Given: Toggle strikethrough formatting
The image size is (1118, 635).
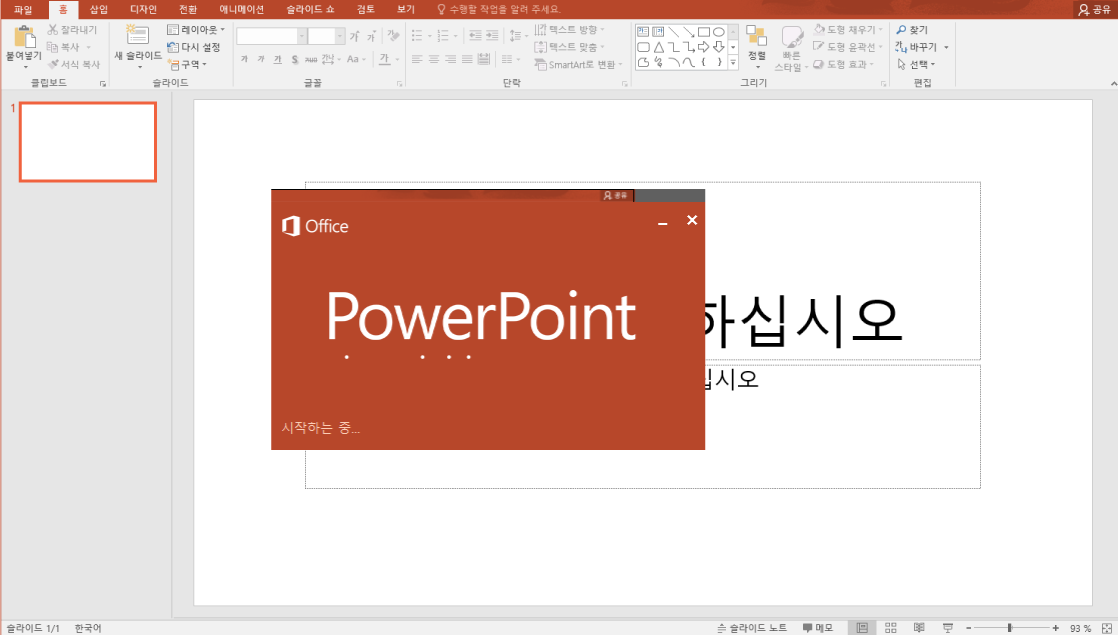Looking at the screenshot, I should (x=311, y=59).
